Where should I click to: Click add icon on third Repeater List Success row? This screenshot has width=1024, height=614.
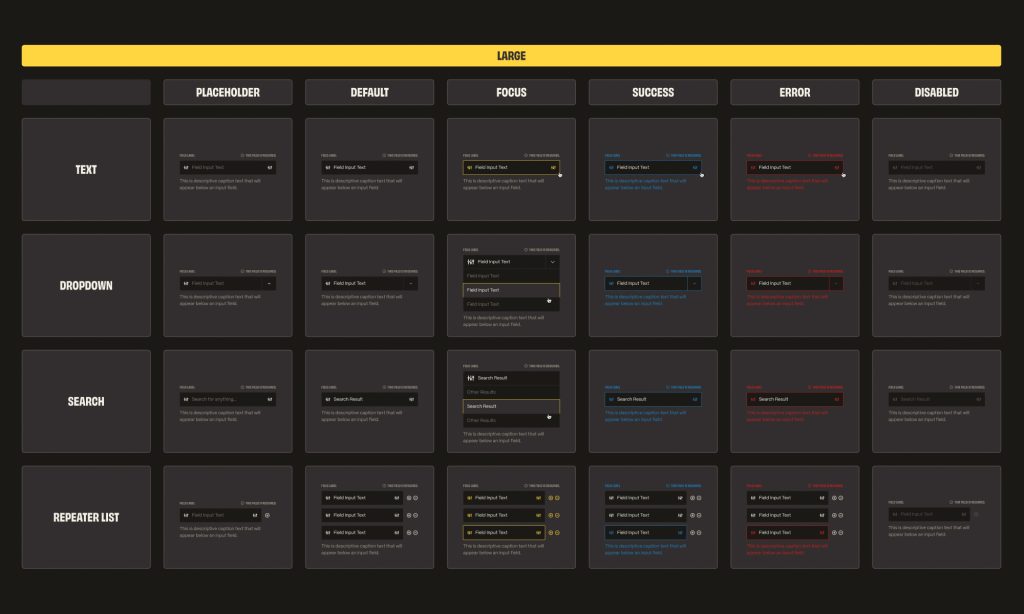click(692, 532)
